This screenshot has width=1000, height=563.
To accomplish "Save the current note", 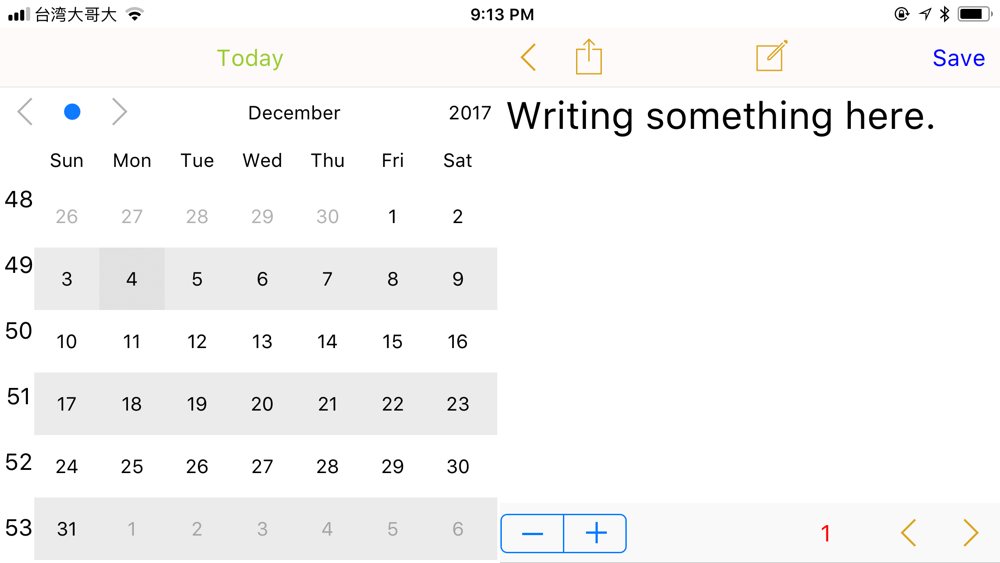I will (959, 58).
